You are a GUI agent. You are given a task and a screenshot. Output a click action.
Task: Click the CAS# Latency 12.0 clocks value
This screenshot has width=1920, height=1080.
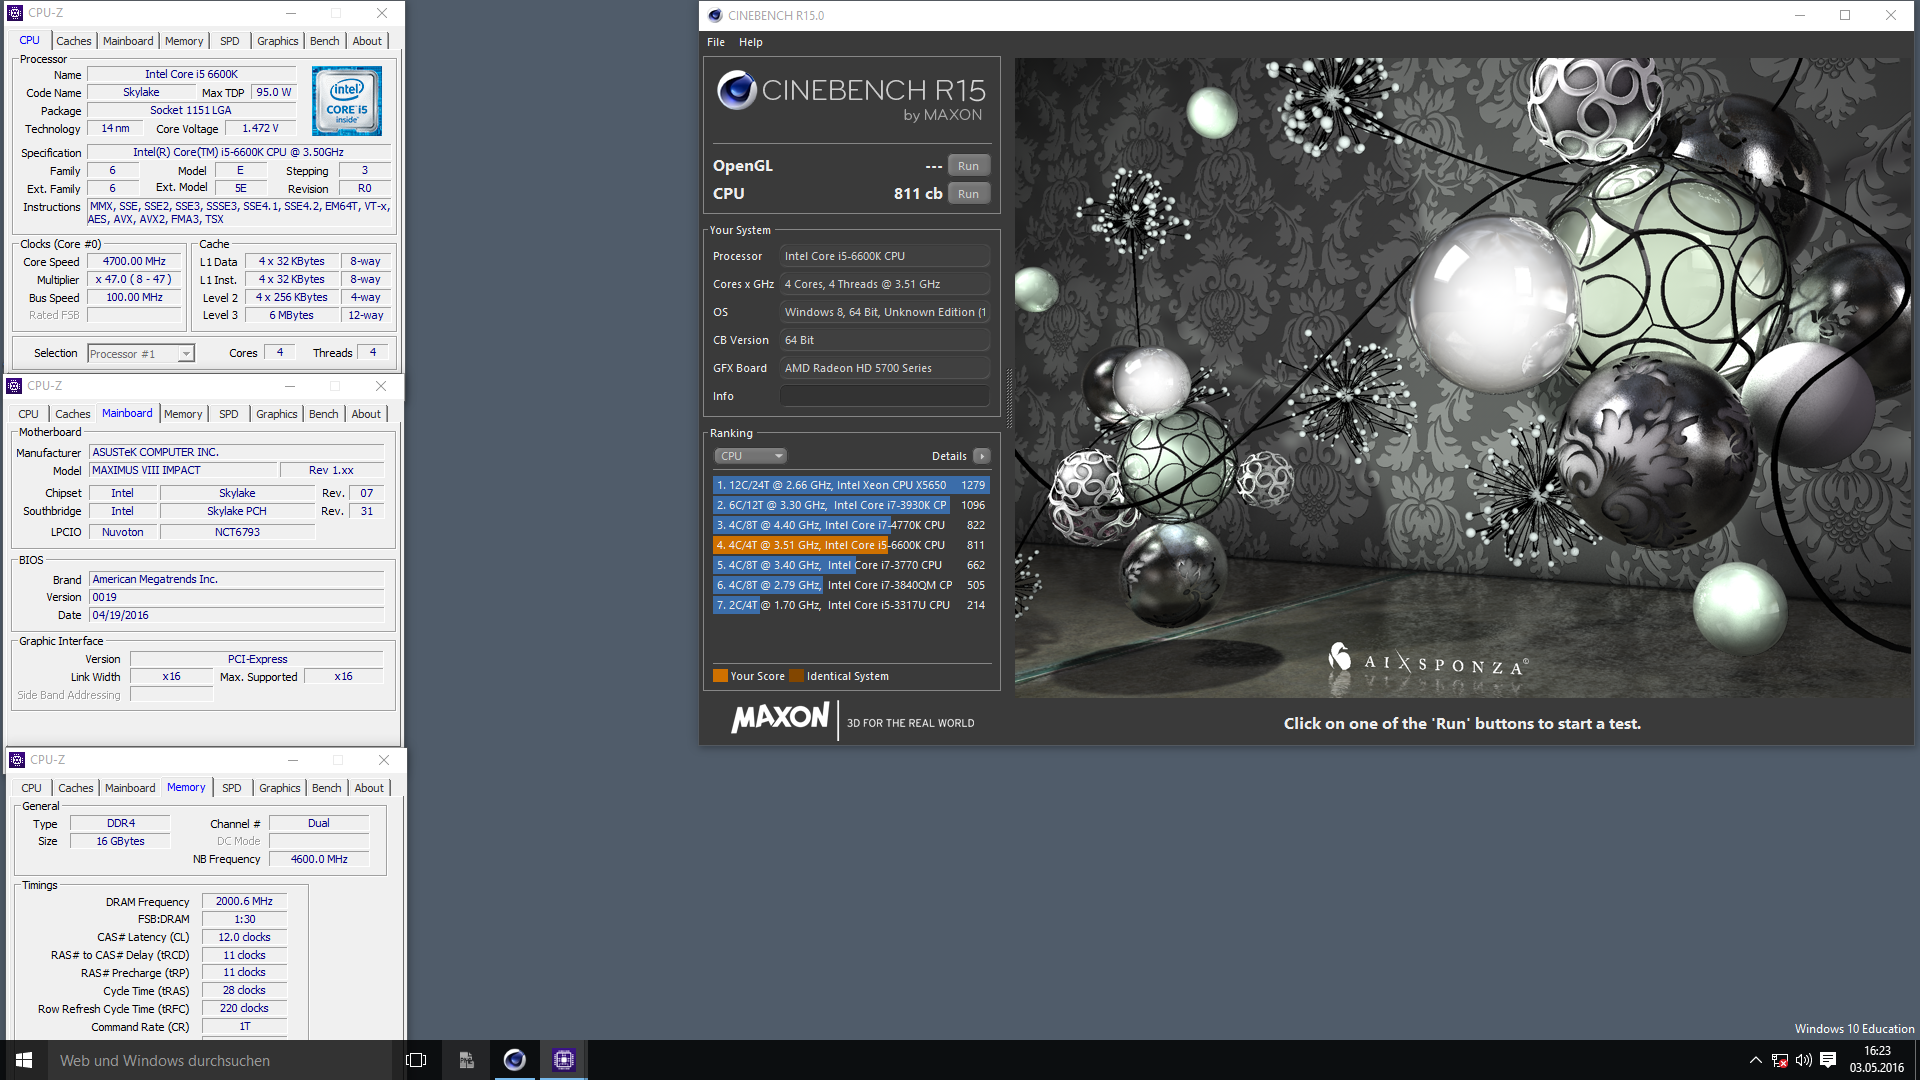(x=244, y=938)
